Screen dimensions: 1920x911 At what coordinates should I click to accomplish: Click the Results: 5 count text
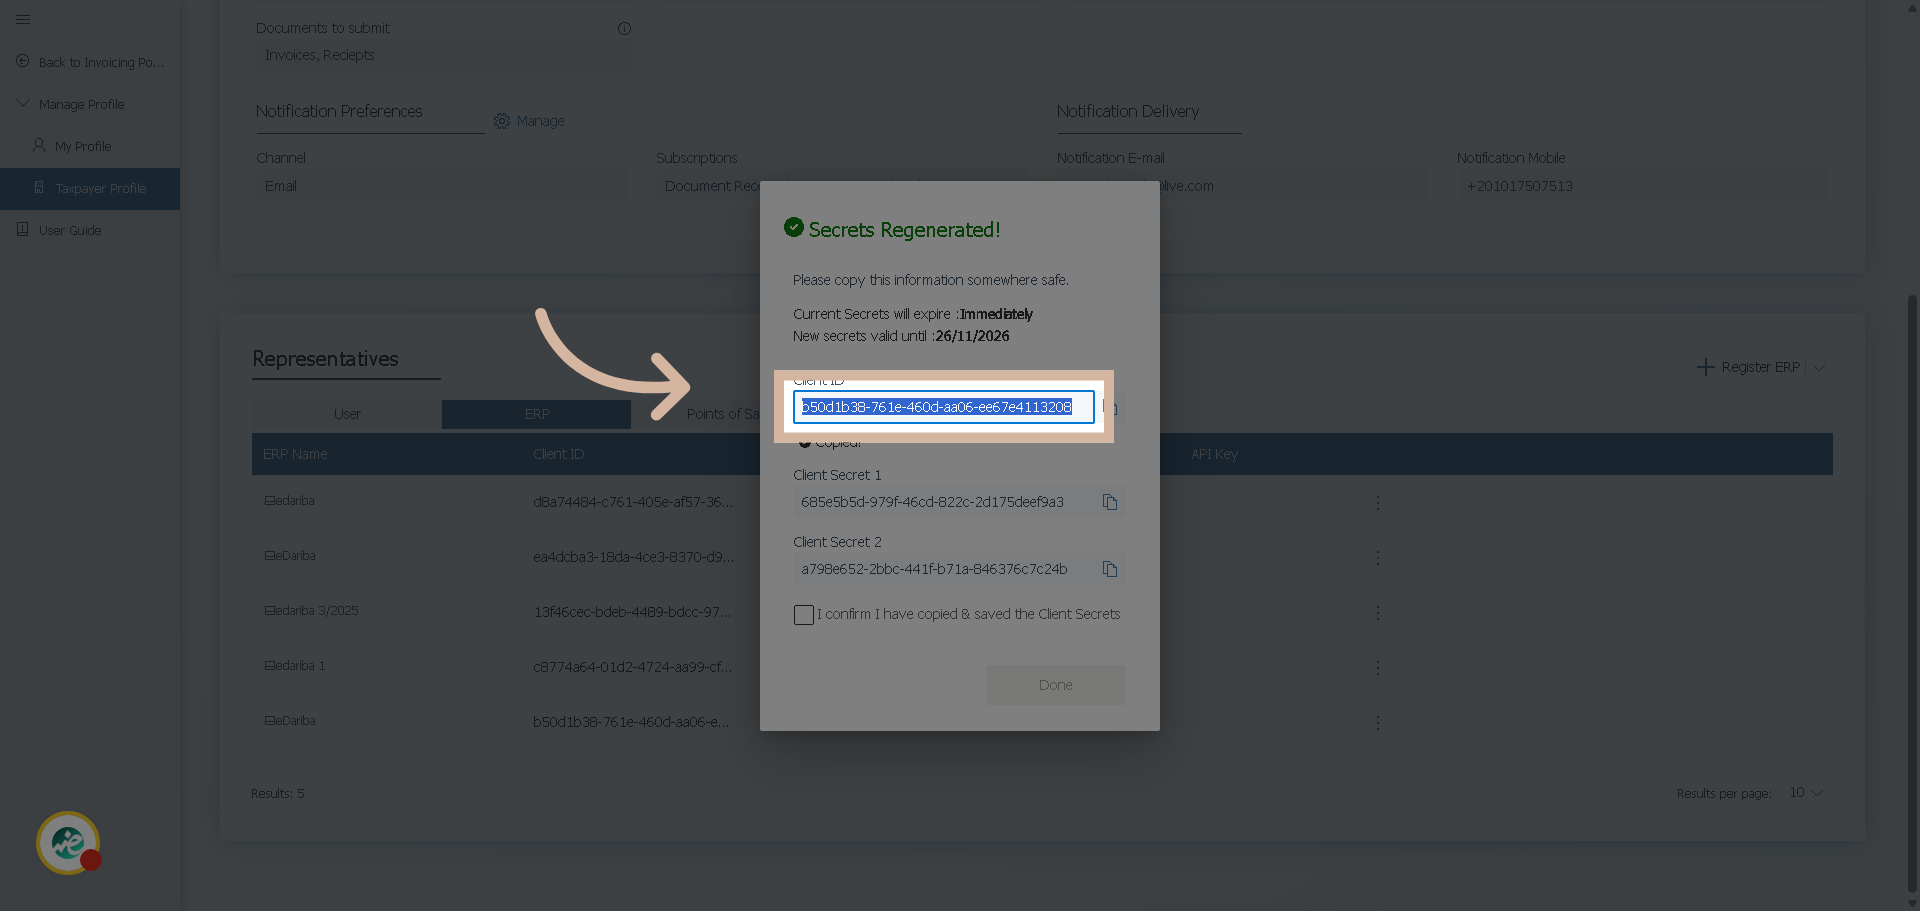(278, 794)
